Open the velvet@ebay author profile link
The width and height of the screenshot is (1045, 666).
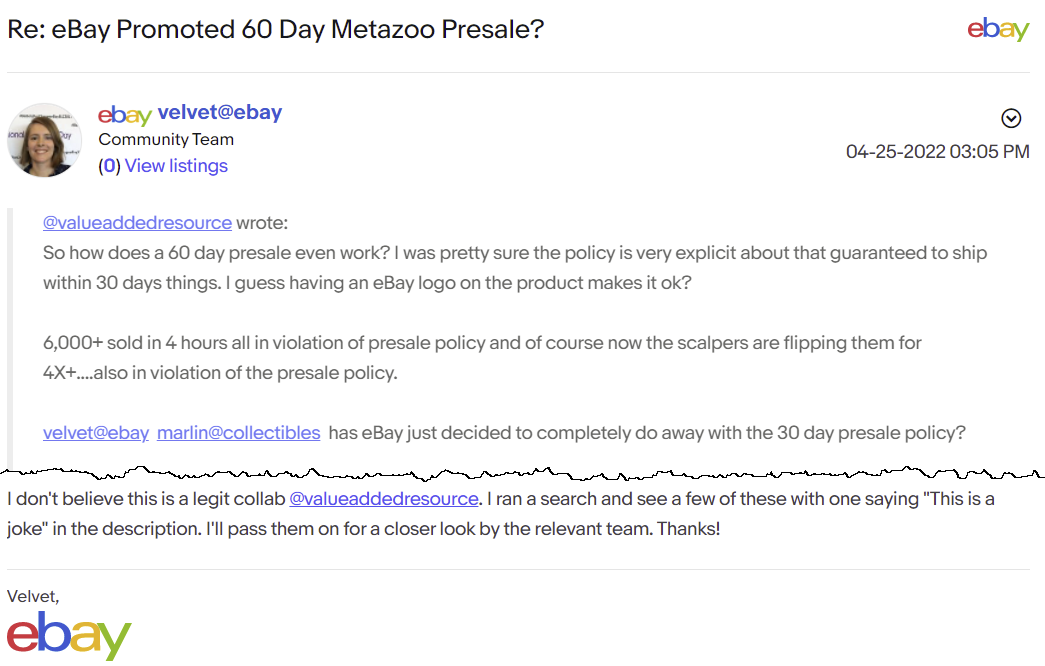(220, 113)
